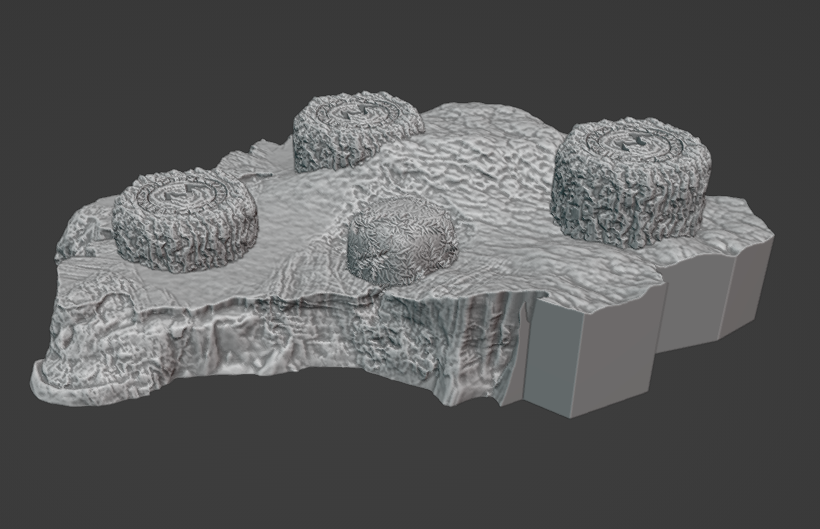Select the rear middle engraved cylinder
The width and height of the screenshot is (820, 529).
coord(357,131)
